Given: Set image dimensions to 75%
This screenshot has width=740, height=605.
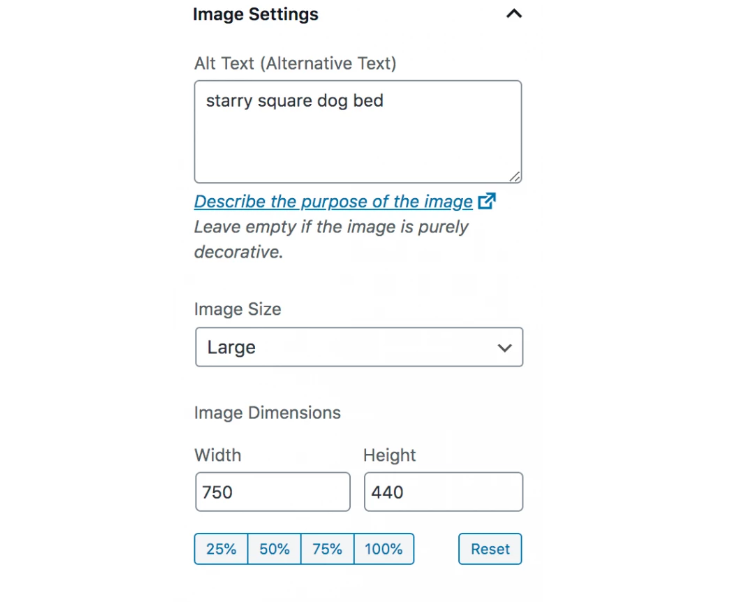Looking at the screenshot, I should pos(327,549).
